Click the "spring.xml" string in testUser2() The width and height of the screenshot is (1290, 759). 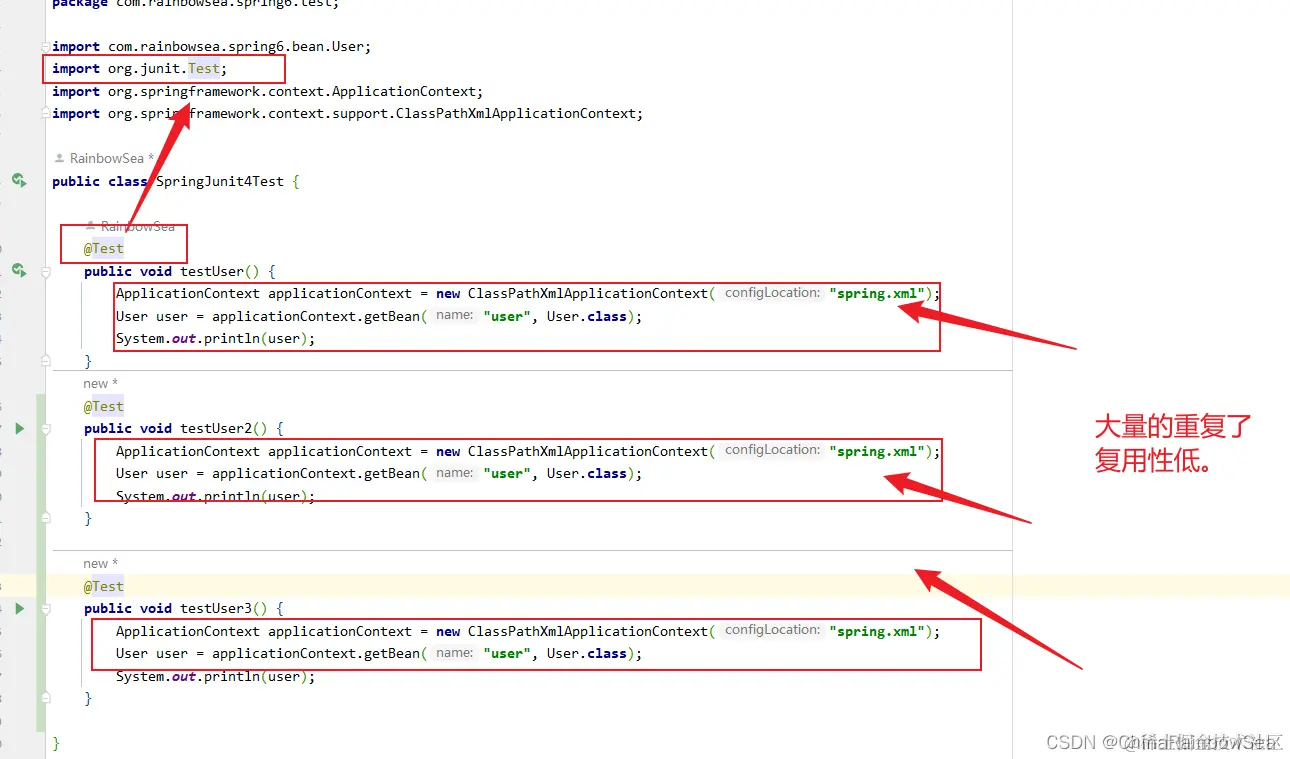[877, 451]
